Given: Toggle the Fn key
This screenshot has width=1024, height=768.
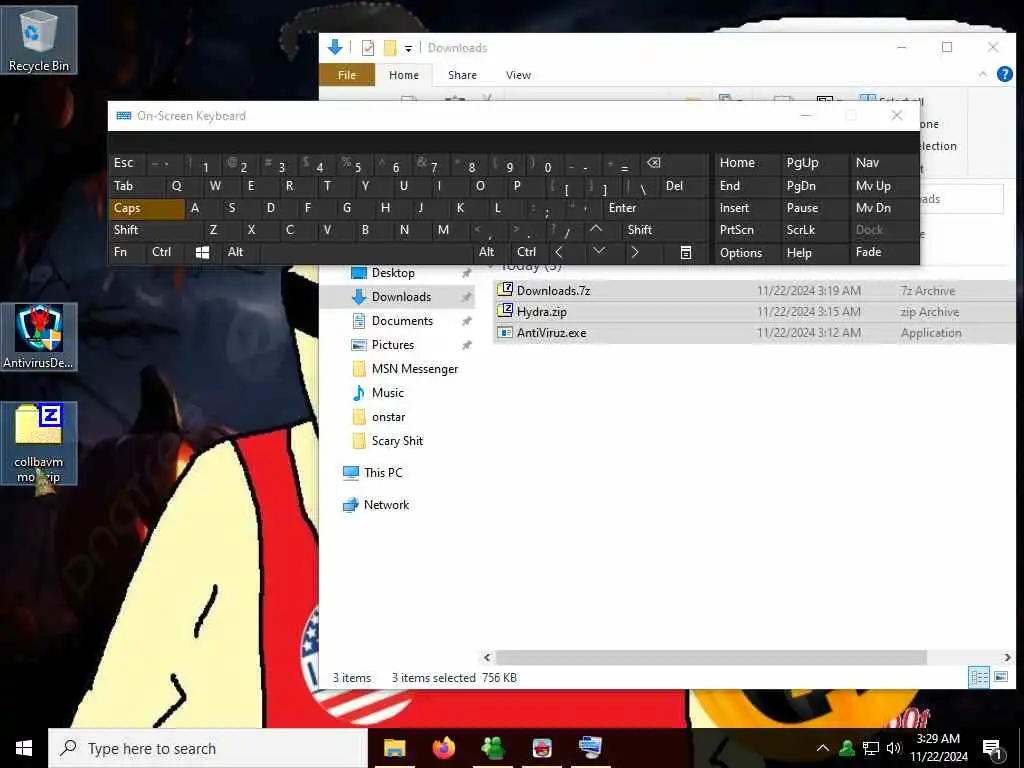Looking at the screenshot, I should tap(127, 253).
